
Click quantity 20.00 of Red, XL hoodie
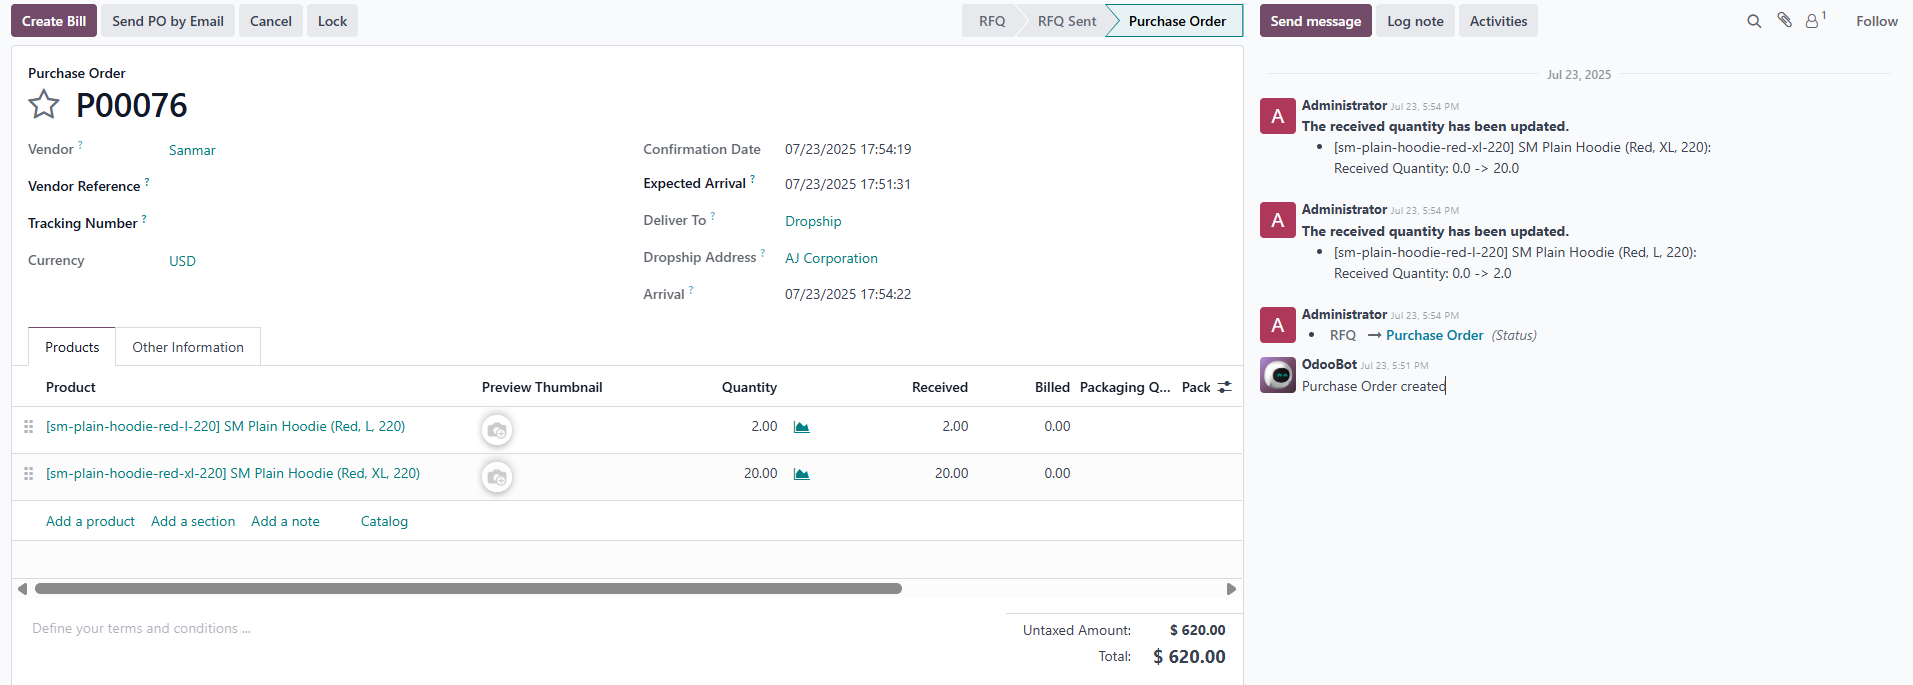(760, 473)
